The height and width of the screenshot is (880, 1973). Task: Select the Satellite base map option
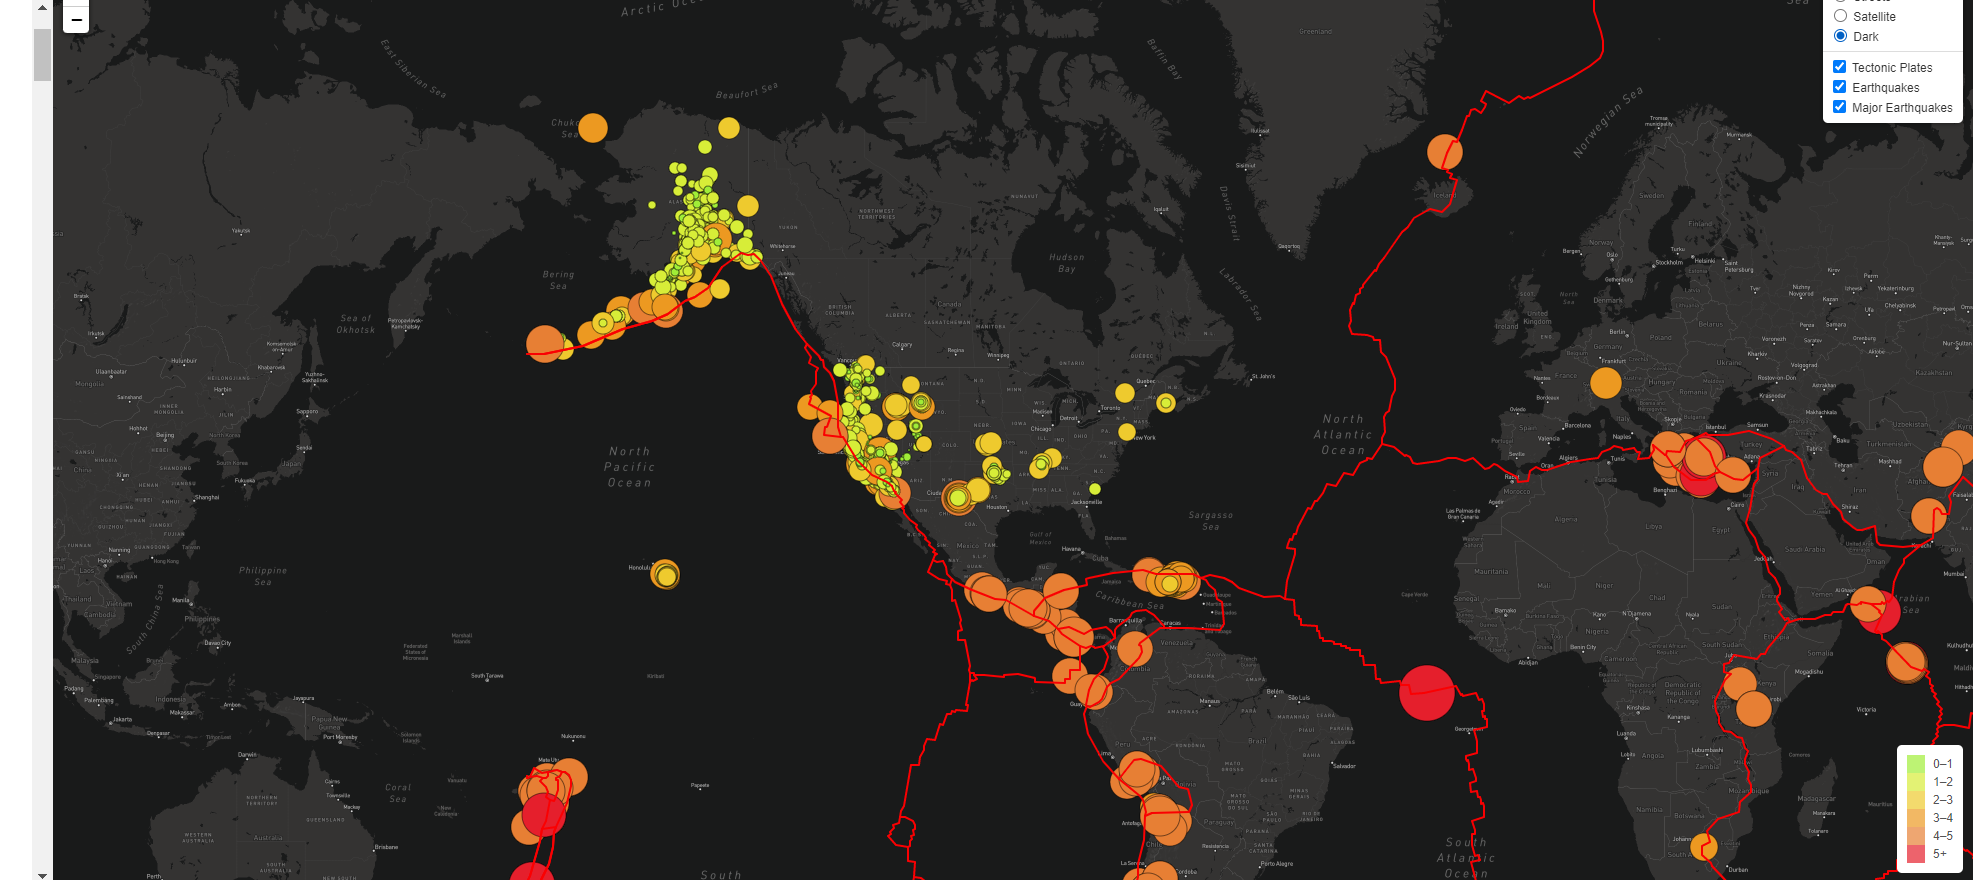pyautogui.click(x=1840, y=16)
